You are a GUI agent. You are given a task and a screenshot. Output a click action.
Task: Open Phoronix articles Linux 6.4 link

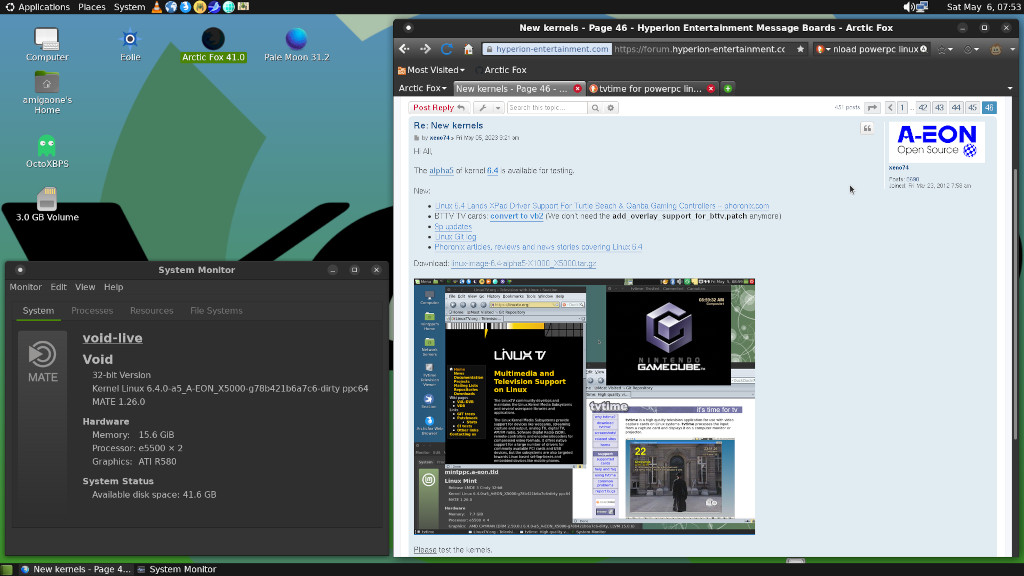(x=538, y=247)
